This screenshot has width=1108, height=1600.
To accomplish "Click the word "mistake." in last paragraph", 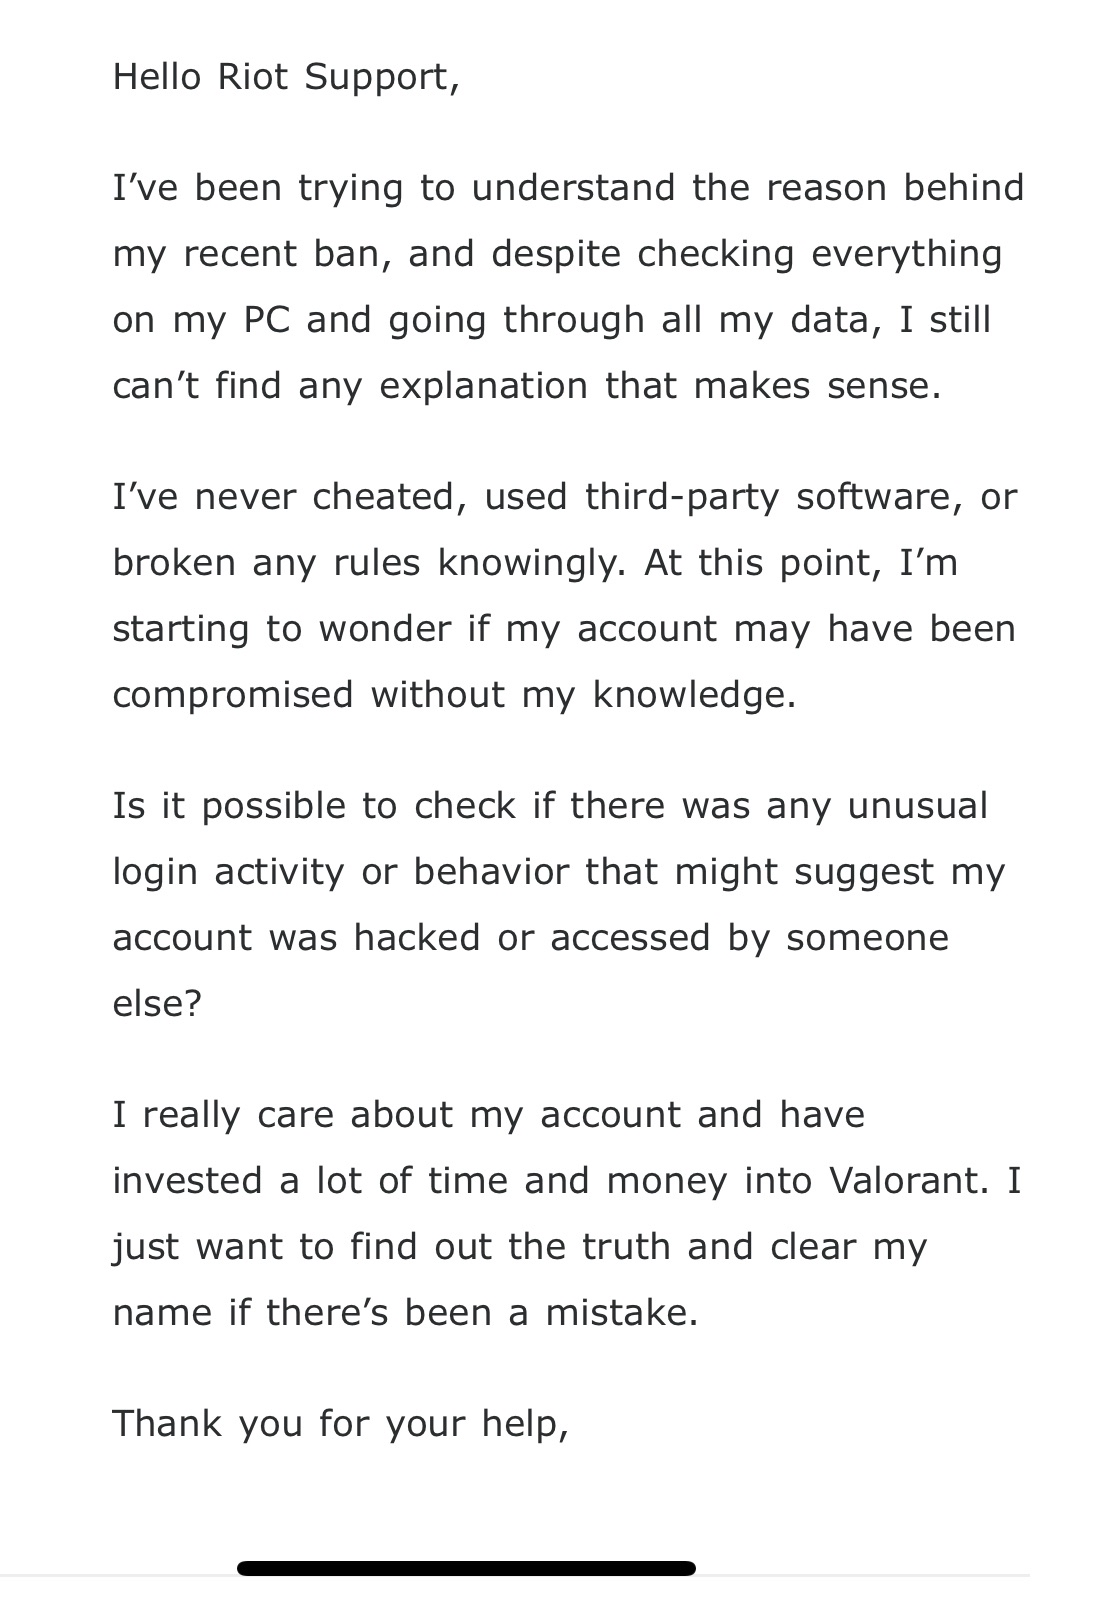I will click(x=621, y=1313).
